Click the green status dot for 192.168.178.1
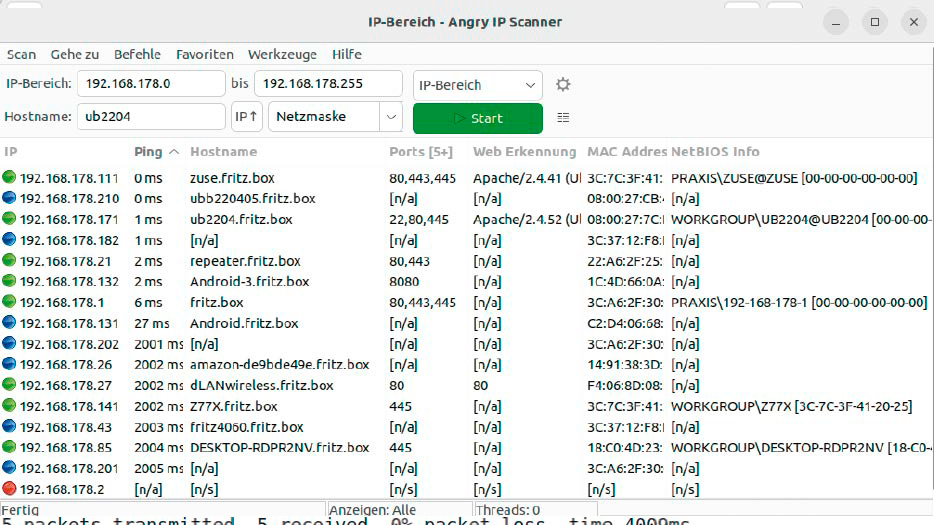 (x=9, y=302)
